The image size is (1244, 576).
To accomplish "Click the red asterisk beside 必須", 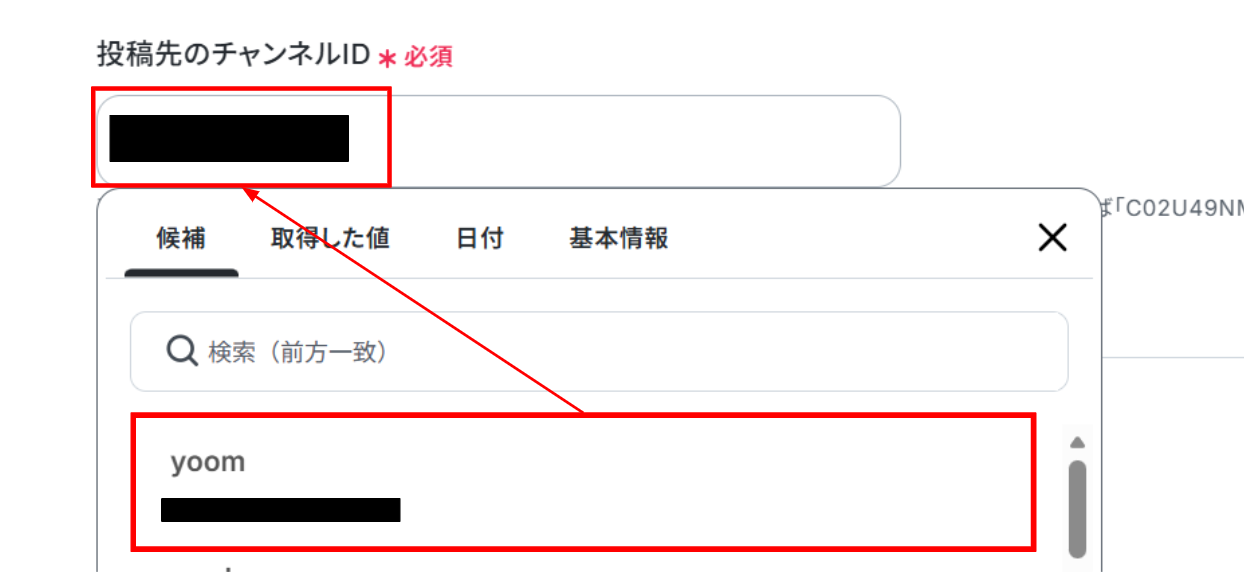I will (388, 57).
